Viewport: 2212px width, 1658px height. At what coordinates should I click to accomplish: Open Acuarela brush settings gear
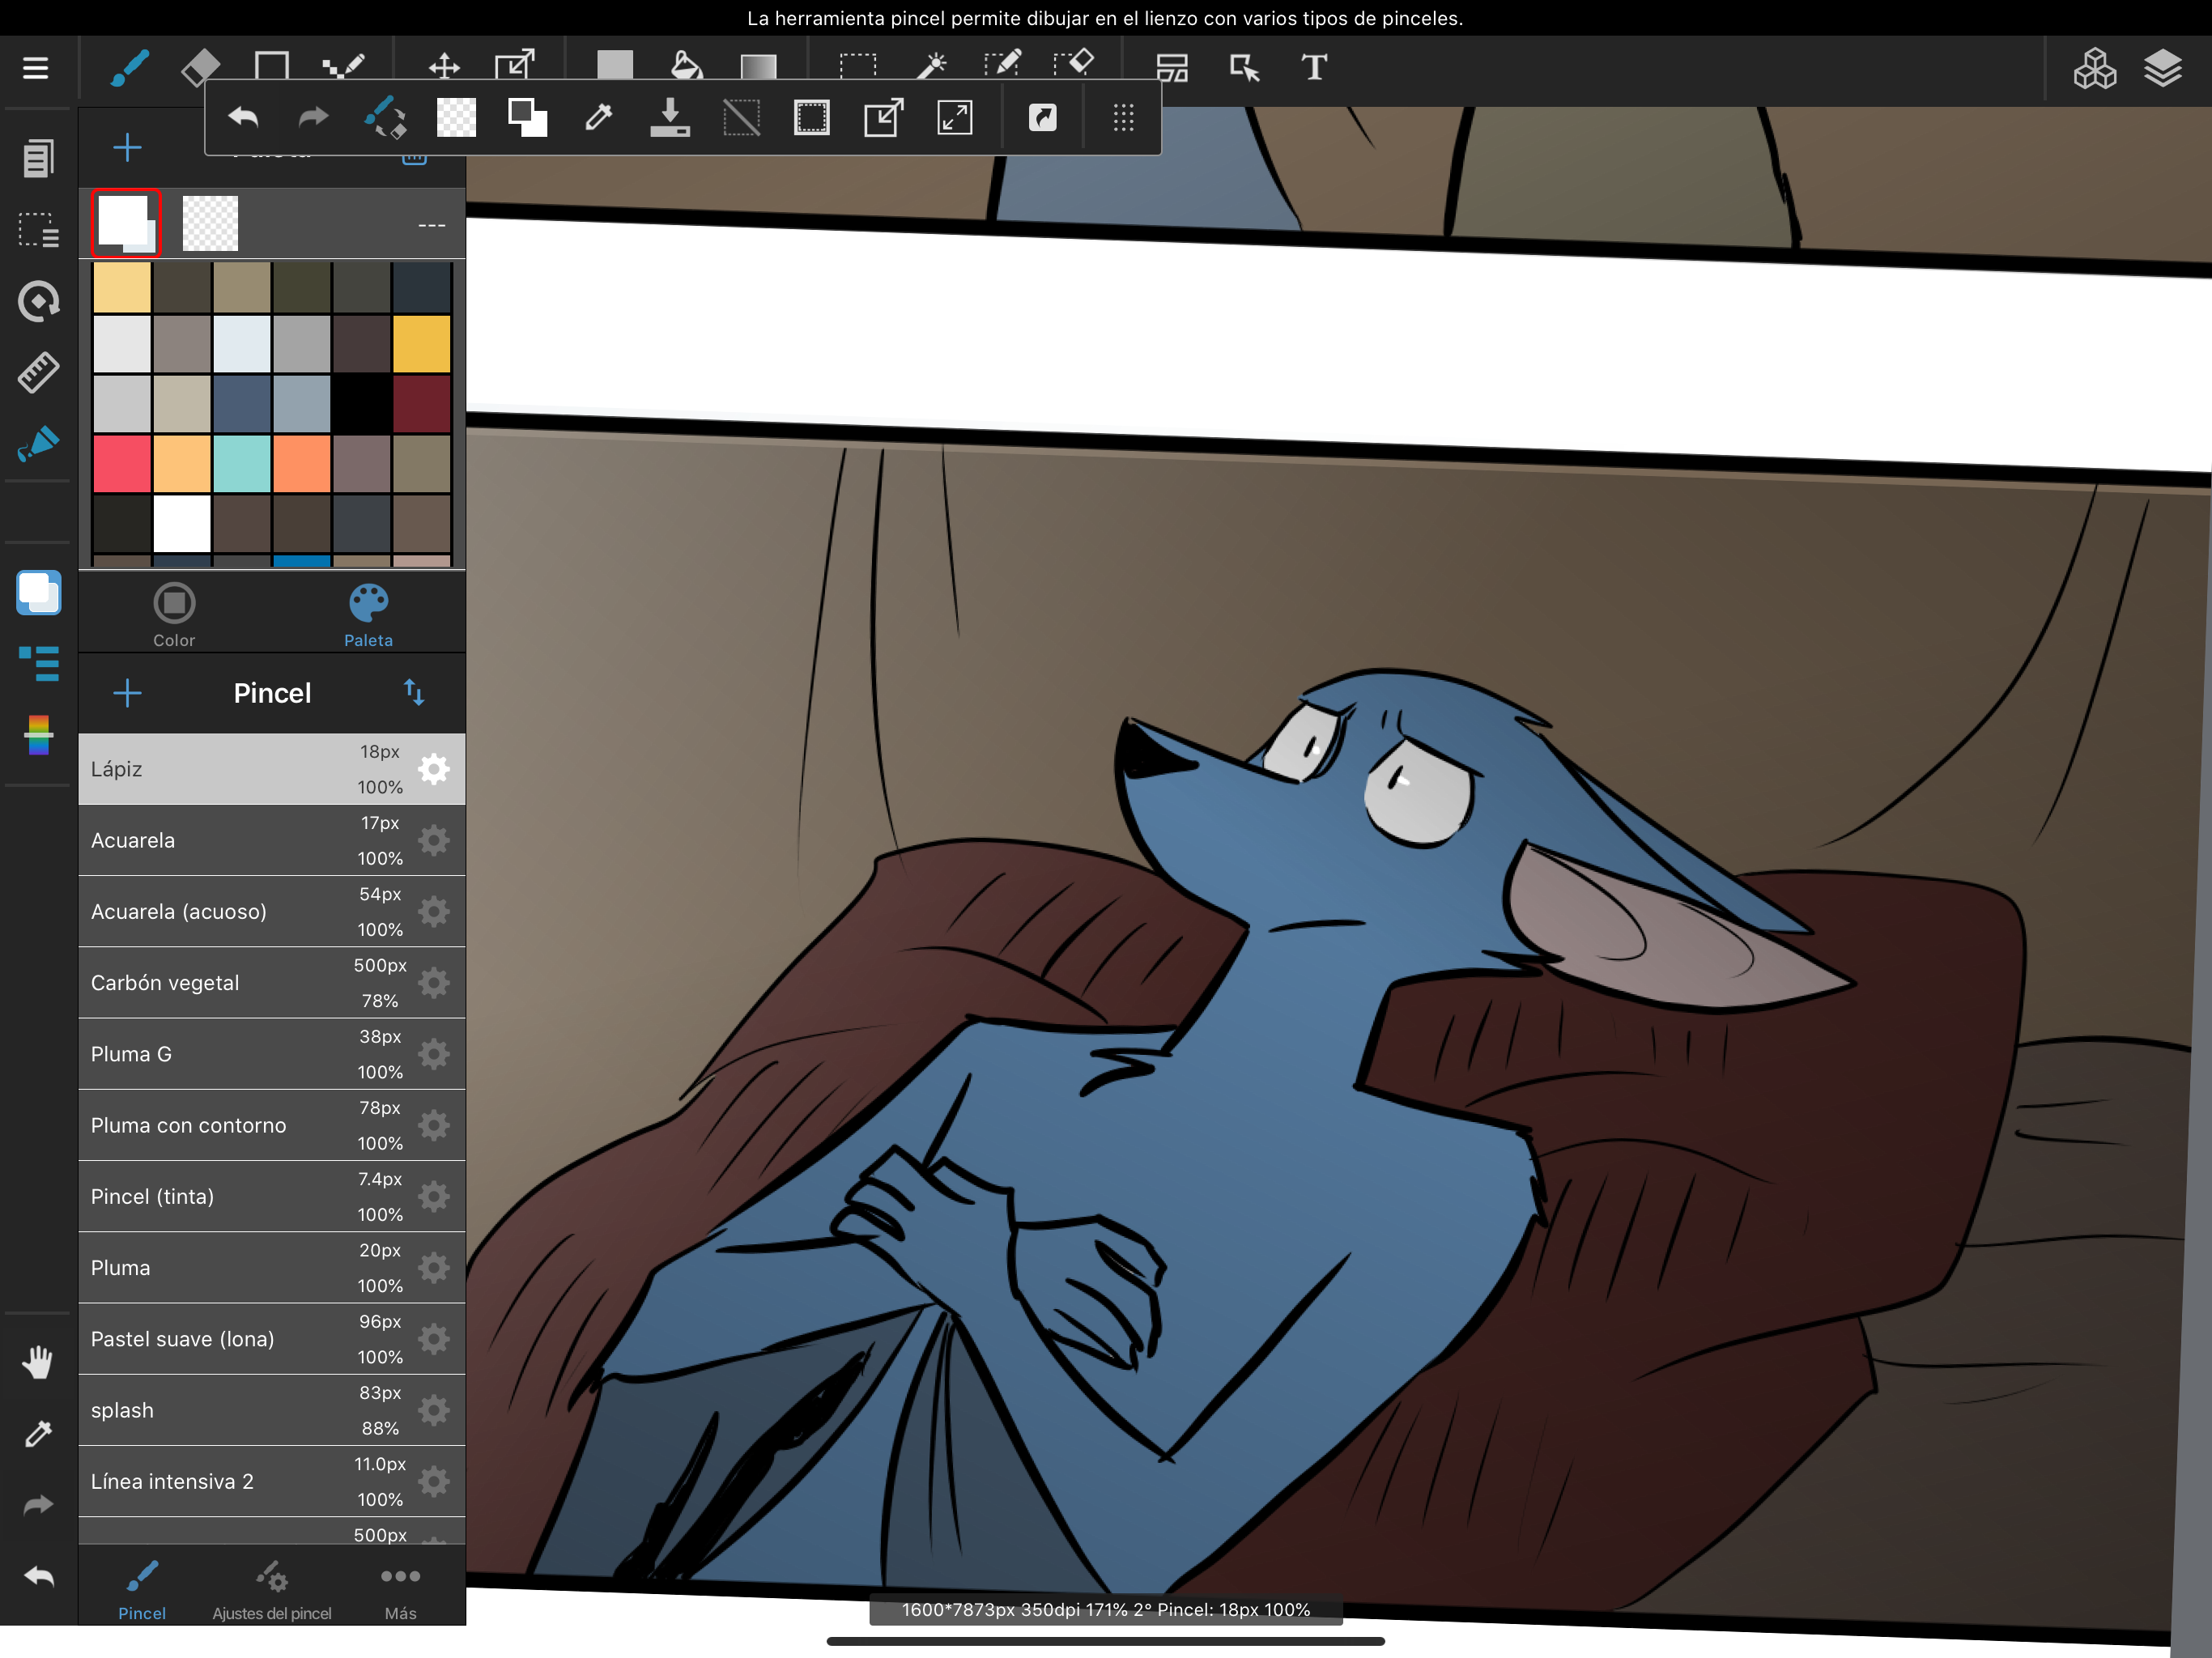coord(434,840)
